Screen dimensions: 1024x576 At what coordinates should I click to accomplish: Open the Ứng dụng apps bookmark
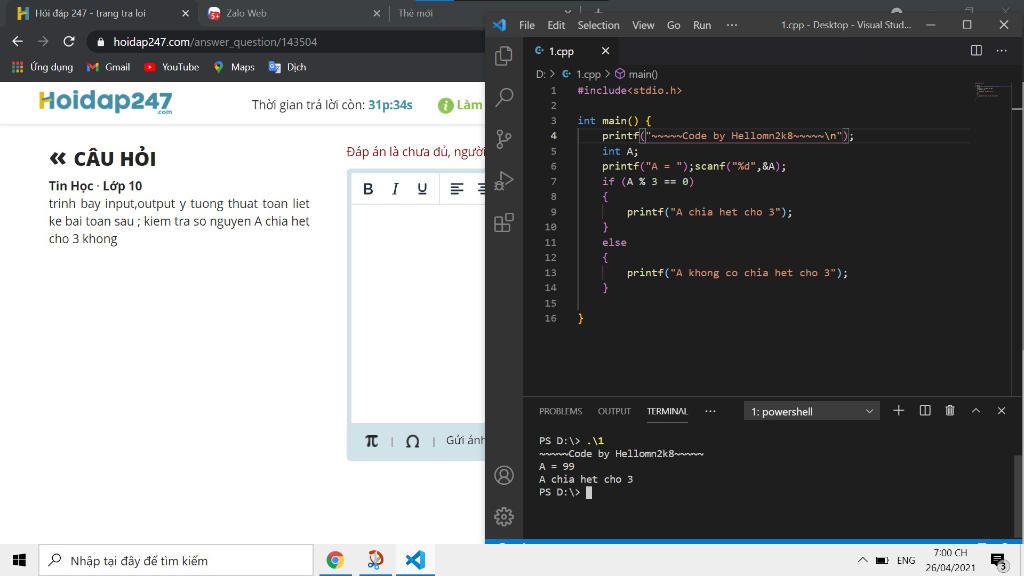pyautogui.click(x=42, y=67)
